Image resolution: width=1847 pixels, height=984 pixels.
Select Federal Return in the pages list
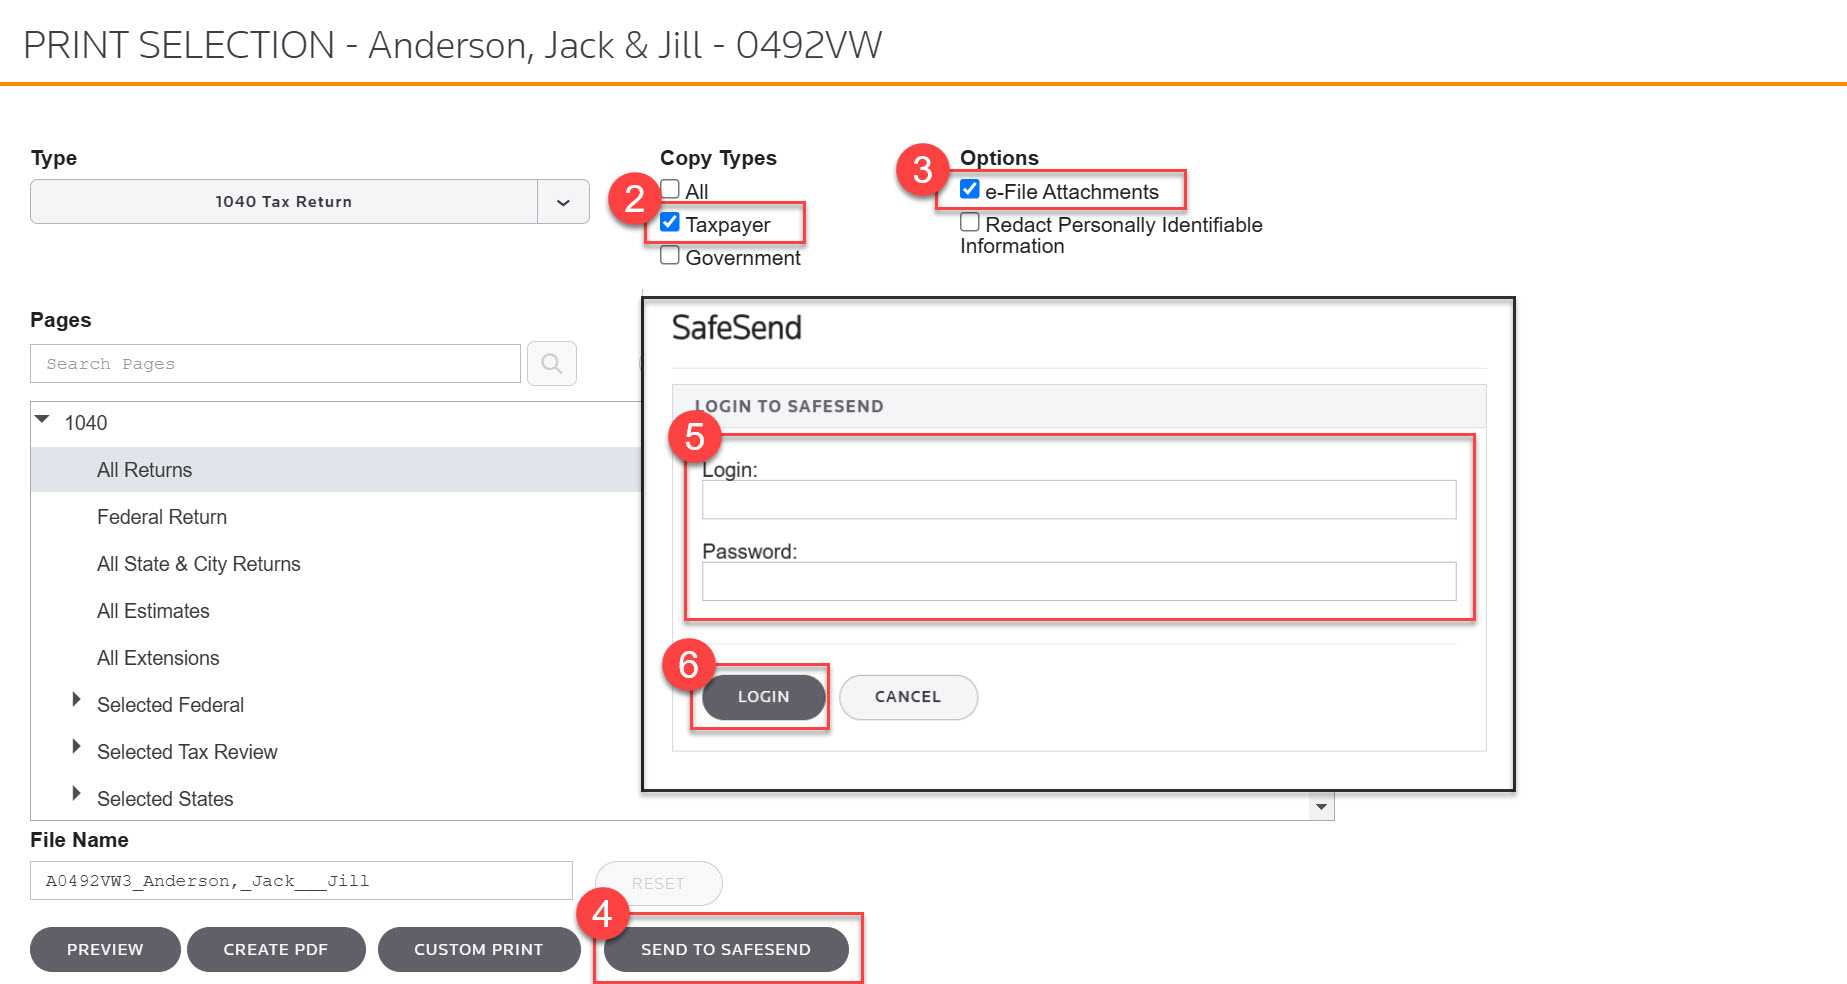[162, 517]
